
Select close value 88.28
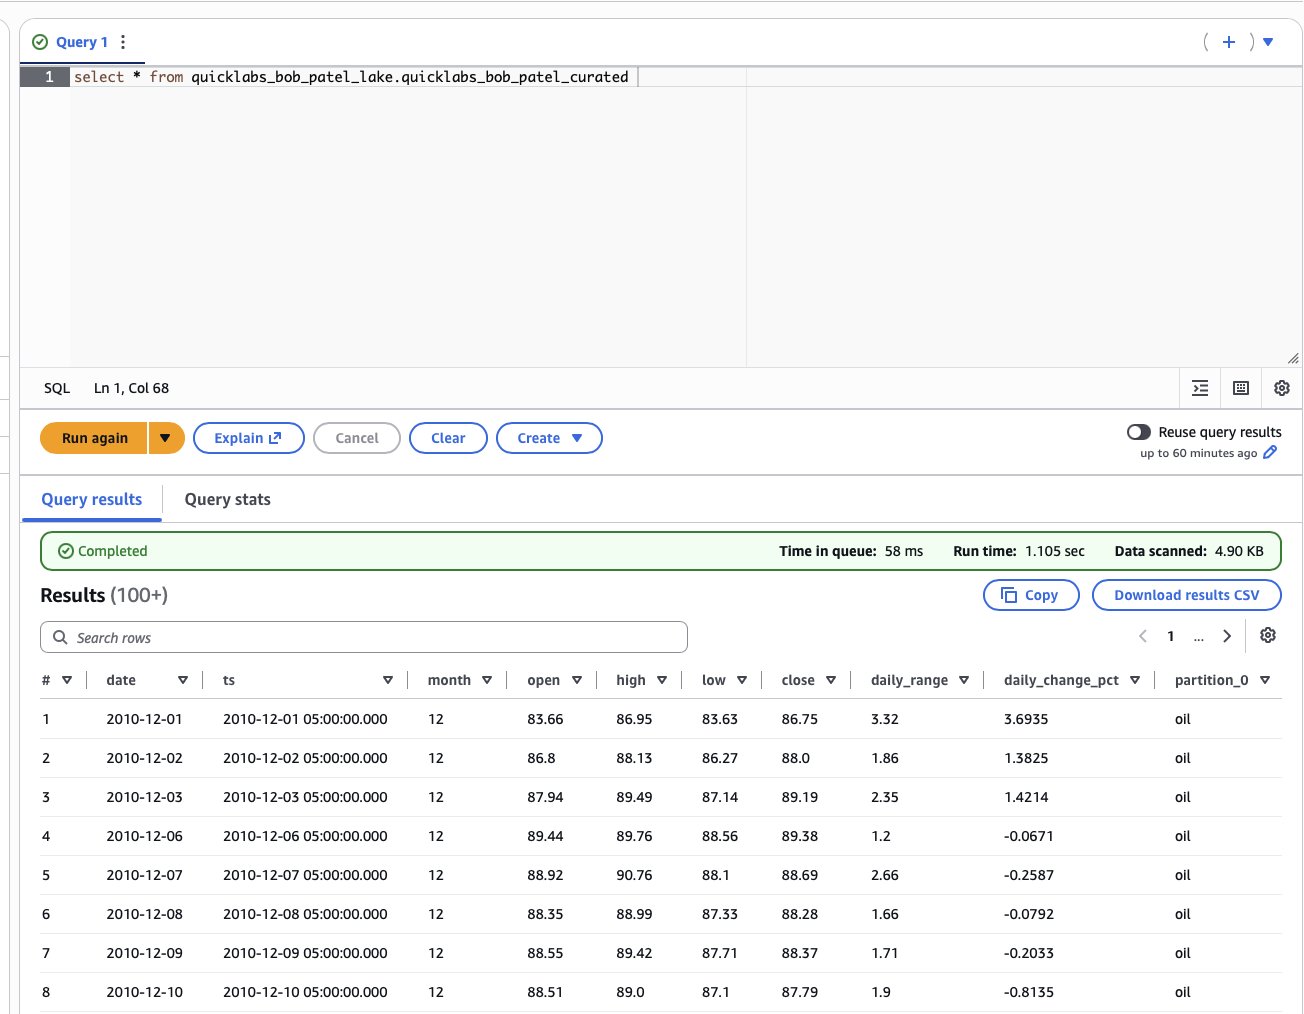[800, 914]
